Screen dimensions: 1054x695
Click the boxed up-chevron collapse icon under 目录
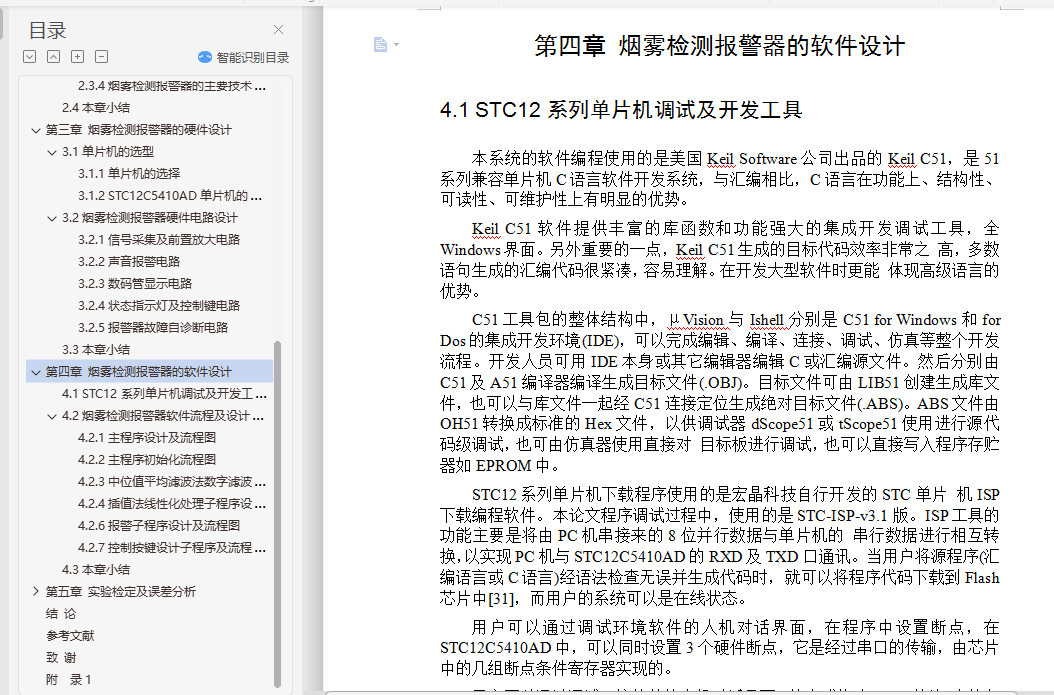click(x=53, y=56)
